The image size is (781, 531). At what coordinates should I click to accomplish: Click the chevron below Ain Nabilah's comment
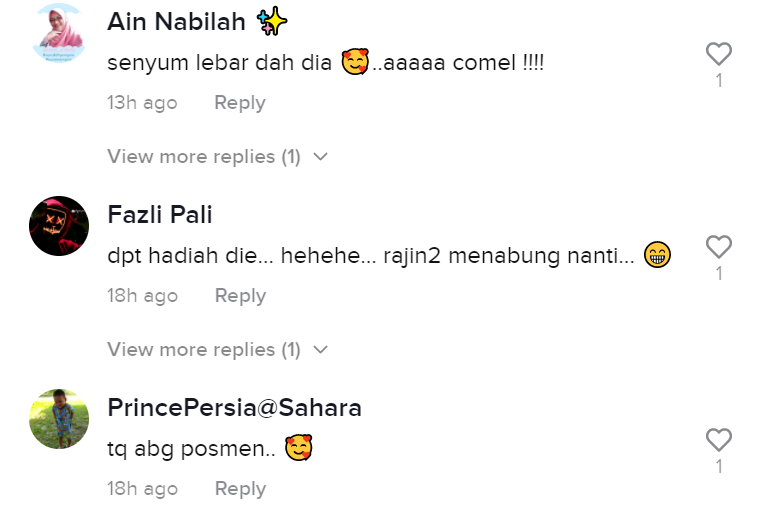(320, 157)
